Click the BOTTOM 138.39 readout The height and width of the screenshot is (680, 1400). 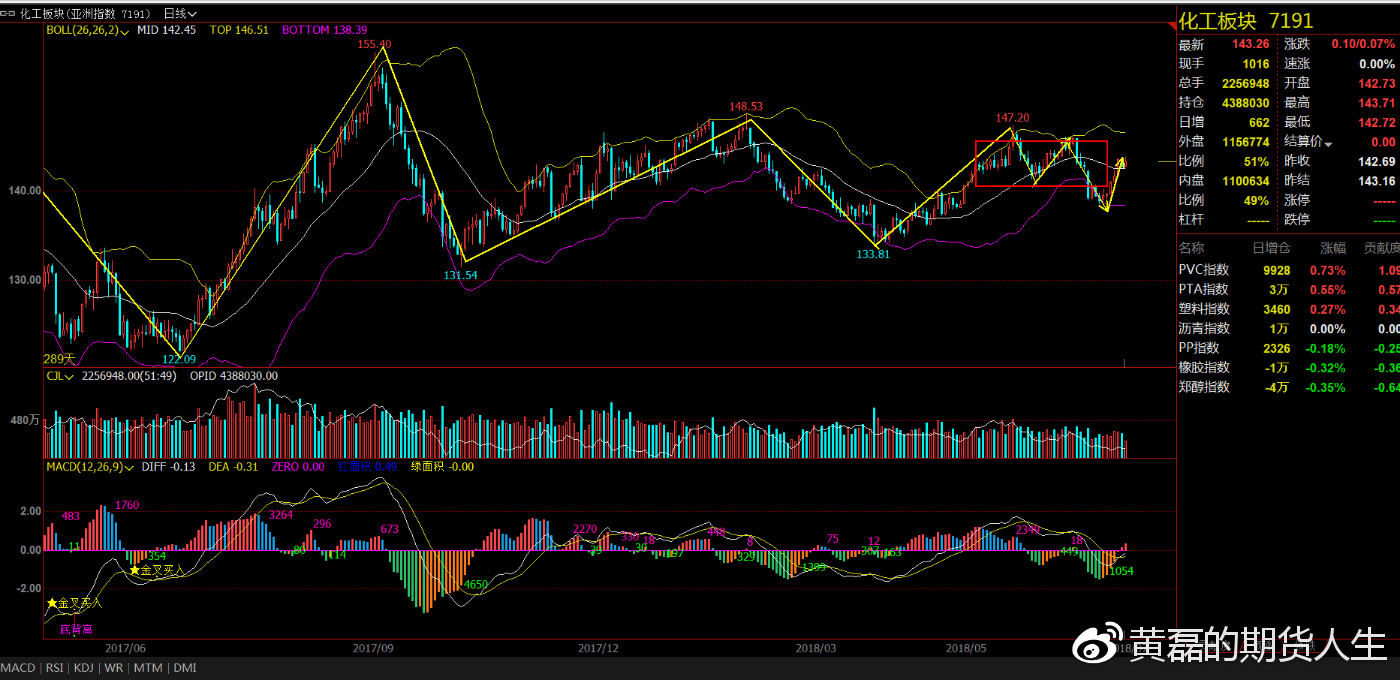tap(324, 31)
